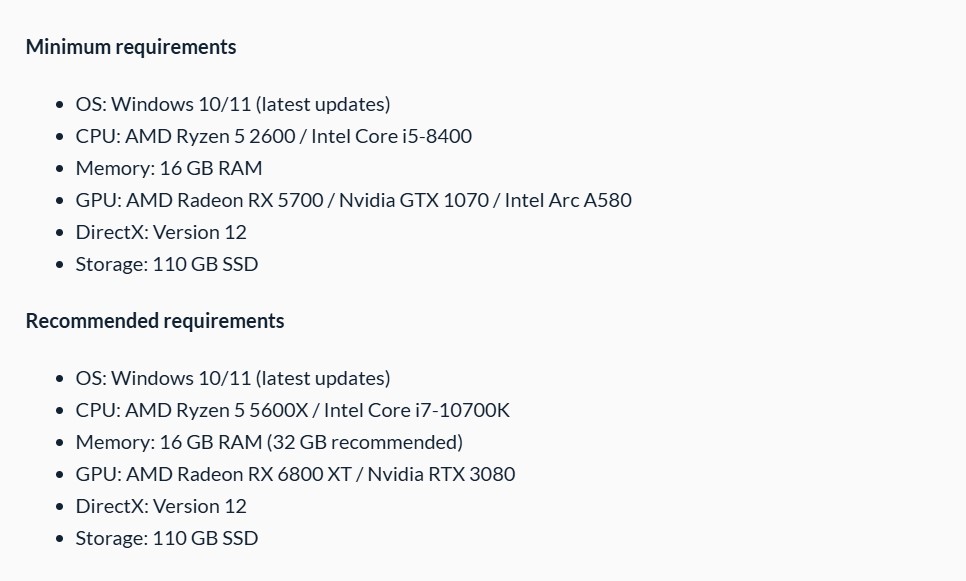Click DirectX Version 12 under Minimum requirements
Screen dimensions: 966x581
pyautogui.click(x=161, y=232)
